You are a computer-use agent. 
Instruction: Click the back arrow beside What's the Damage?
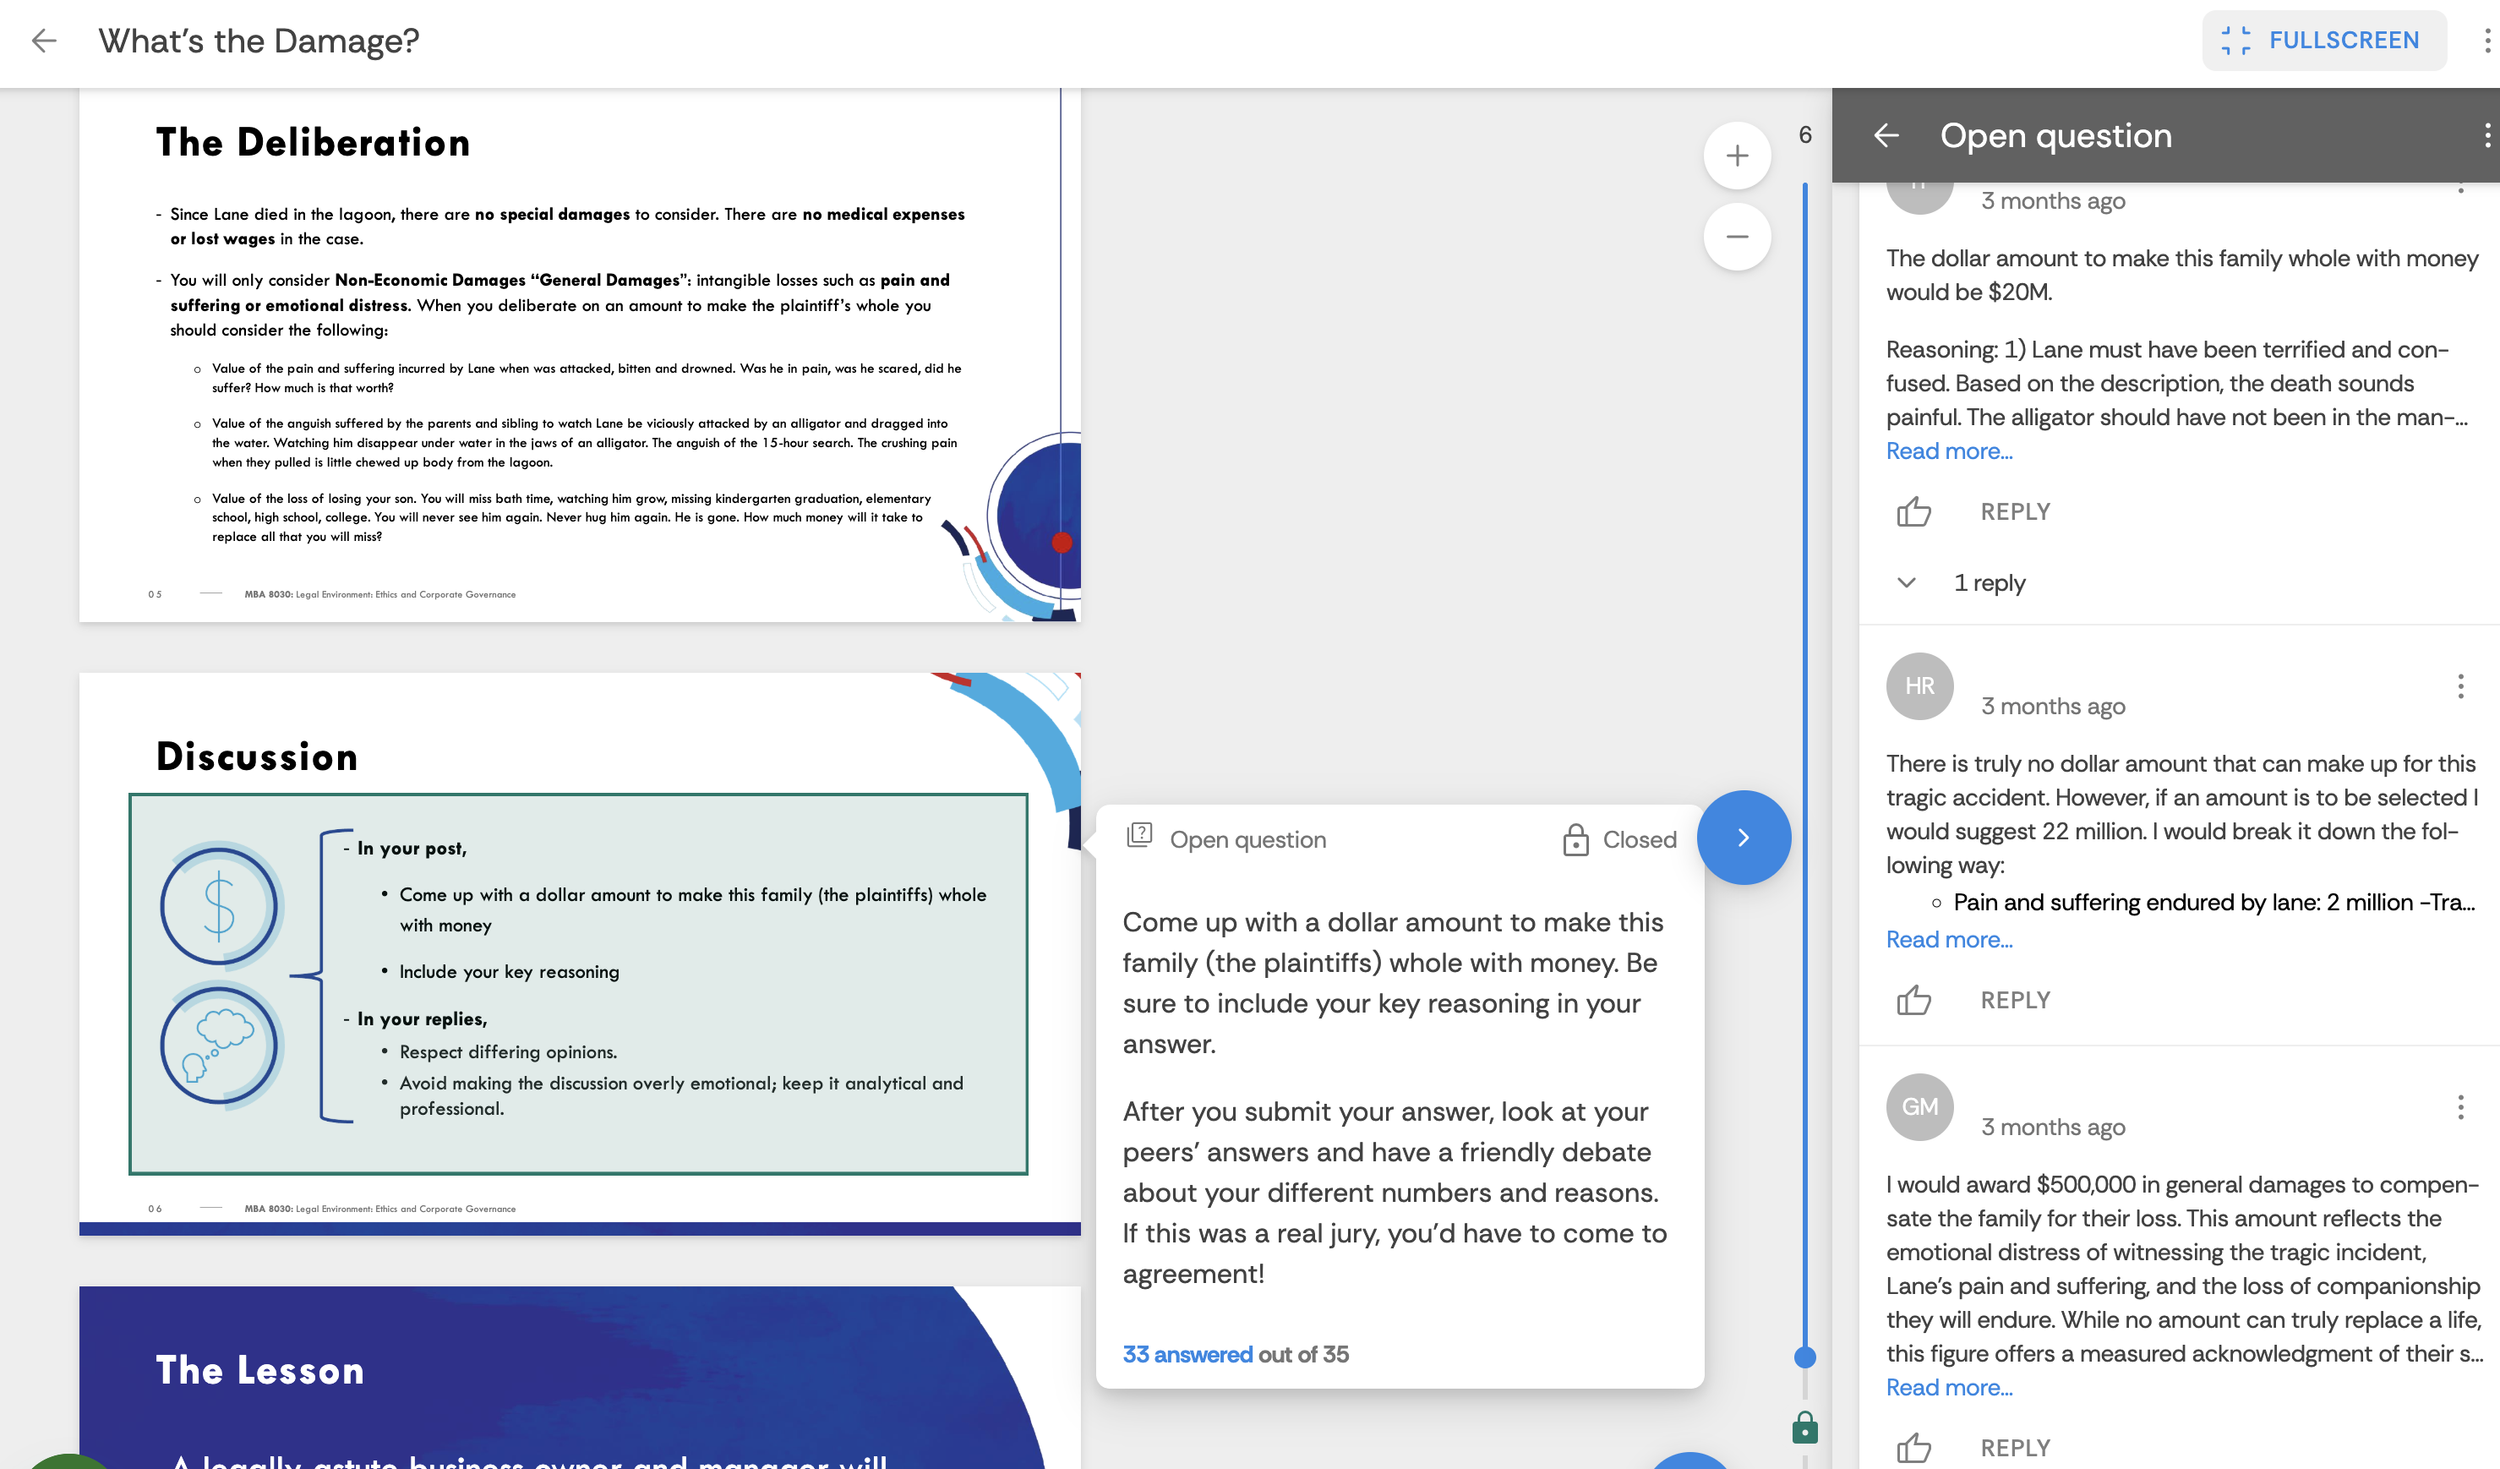pyautogui.click(x=43, y=41)
